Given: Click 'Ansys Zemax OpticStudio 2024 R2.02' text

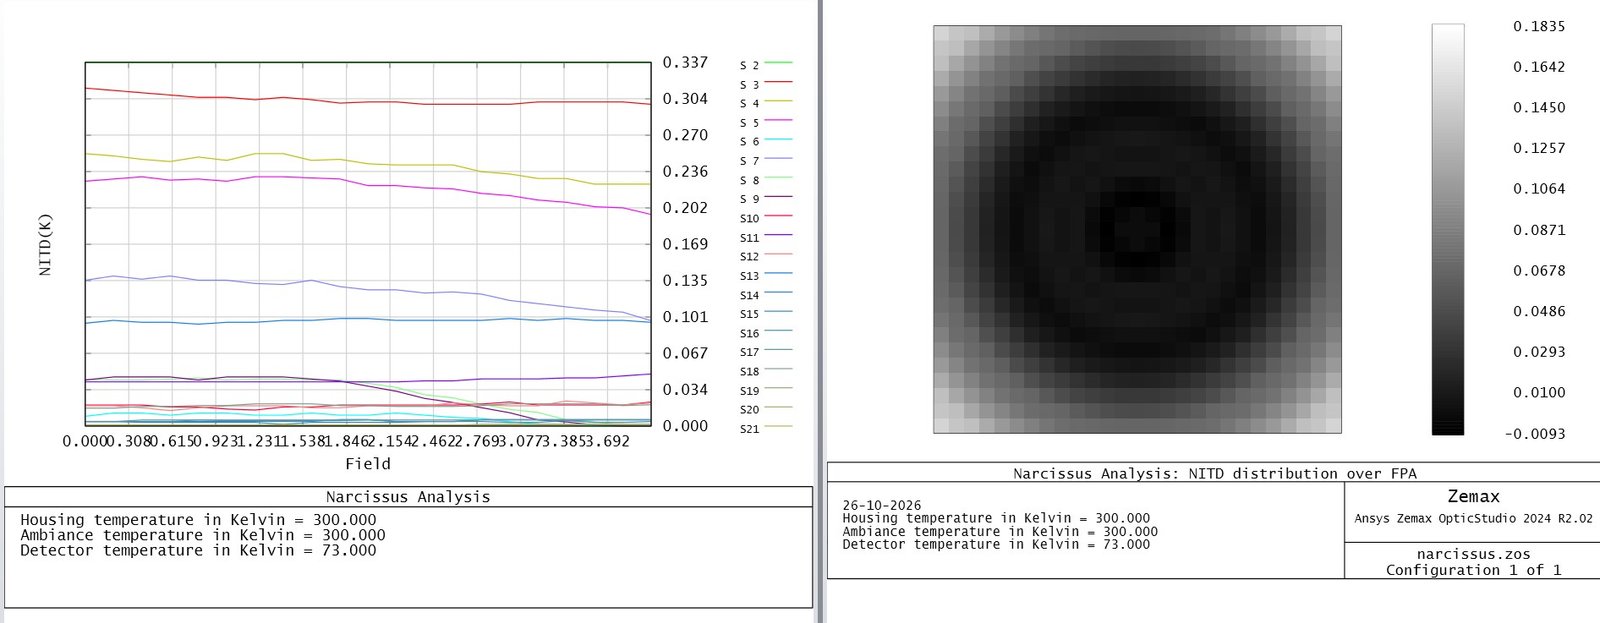Looking at the screenshot, I should coord(1473,519).
